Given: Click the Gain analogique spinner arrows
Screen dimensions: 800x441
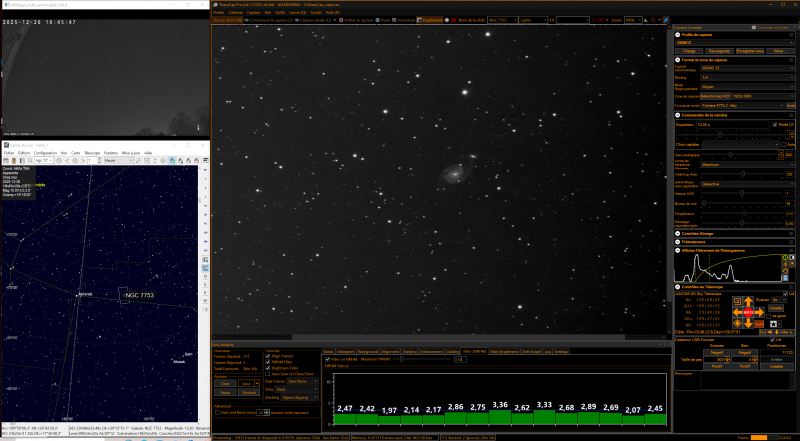Looking at the screenshot, I should pyautogui.click(x=781, y=155).
